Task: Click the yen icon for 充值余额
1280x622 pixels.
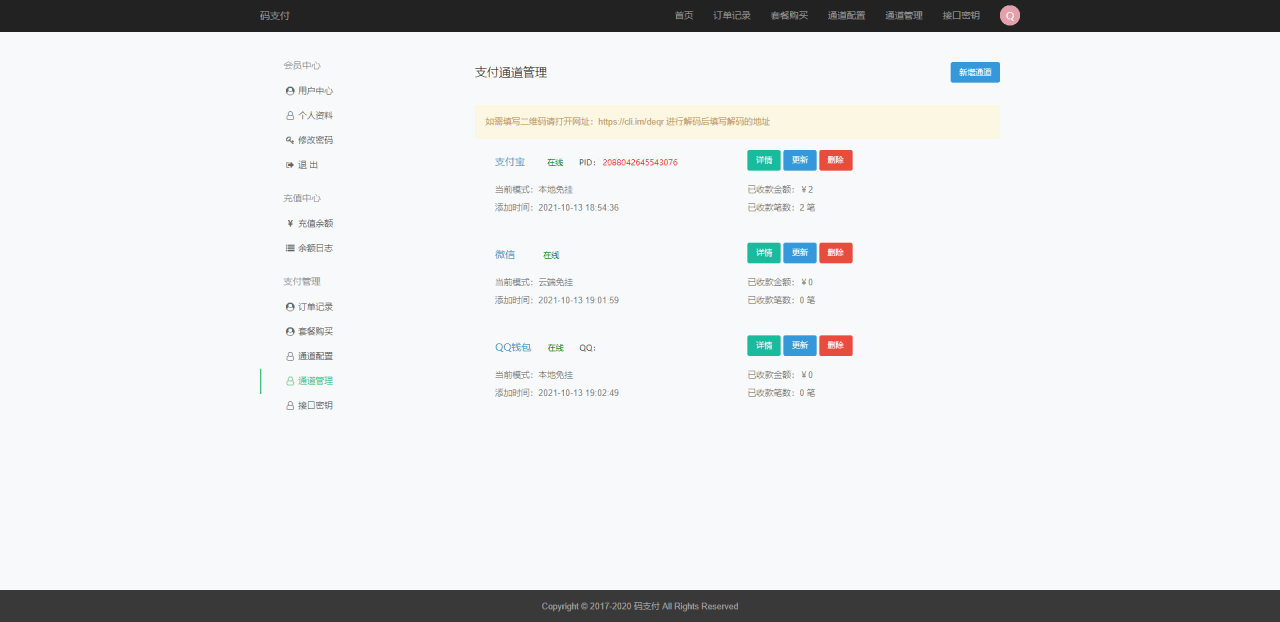Action: pos(290,224)
